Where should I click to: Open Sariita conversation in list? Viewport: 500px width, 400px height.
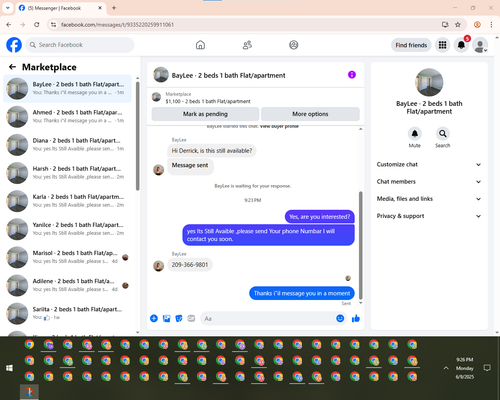[x=67, y=313]
